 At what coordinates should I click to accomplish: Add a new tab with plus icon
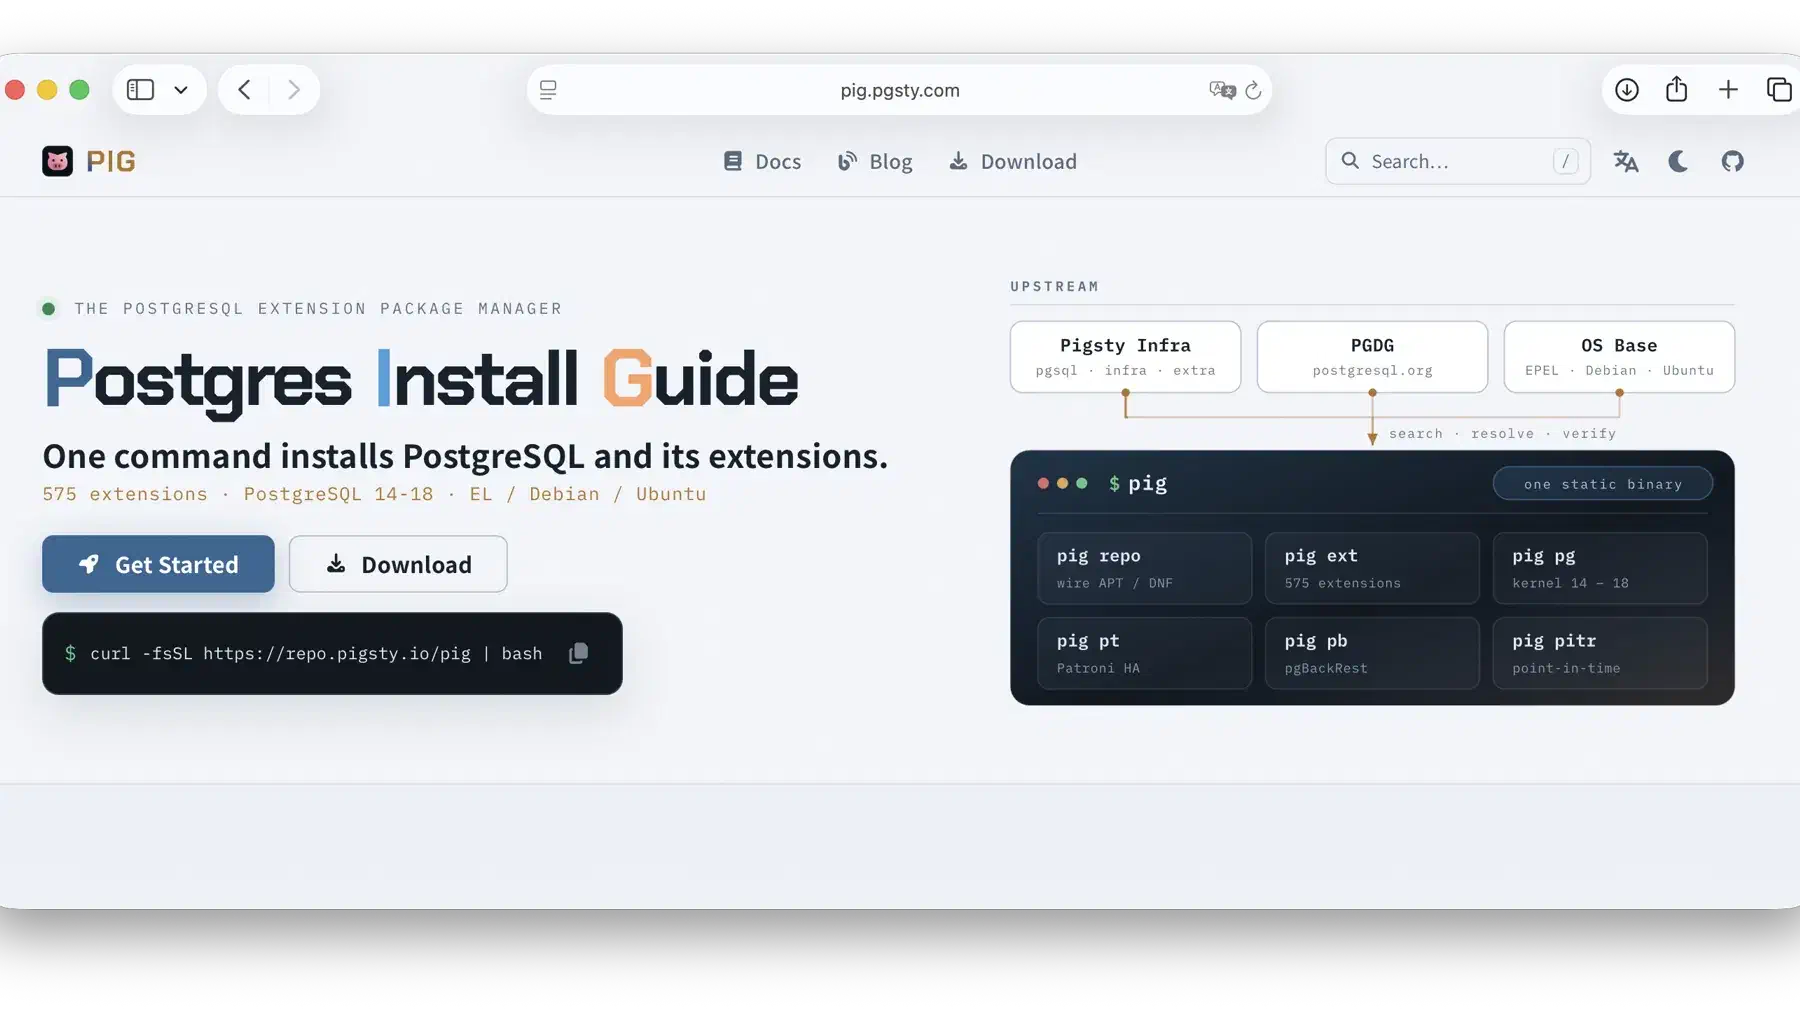(x=1728, y=90)
